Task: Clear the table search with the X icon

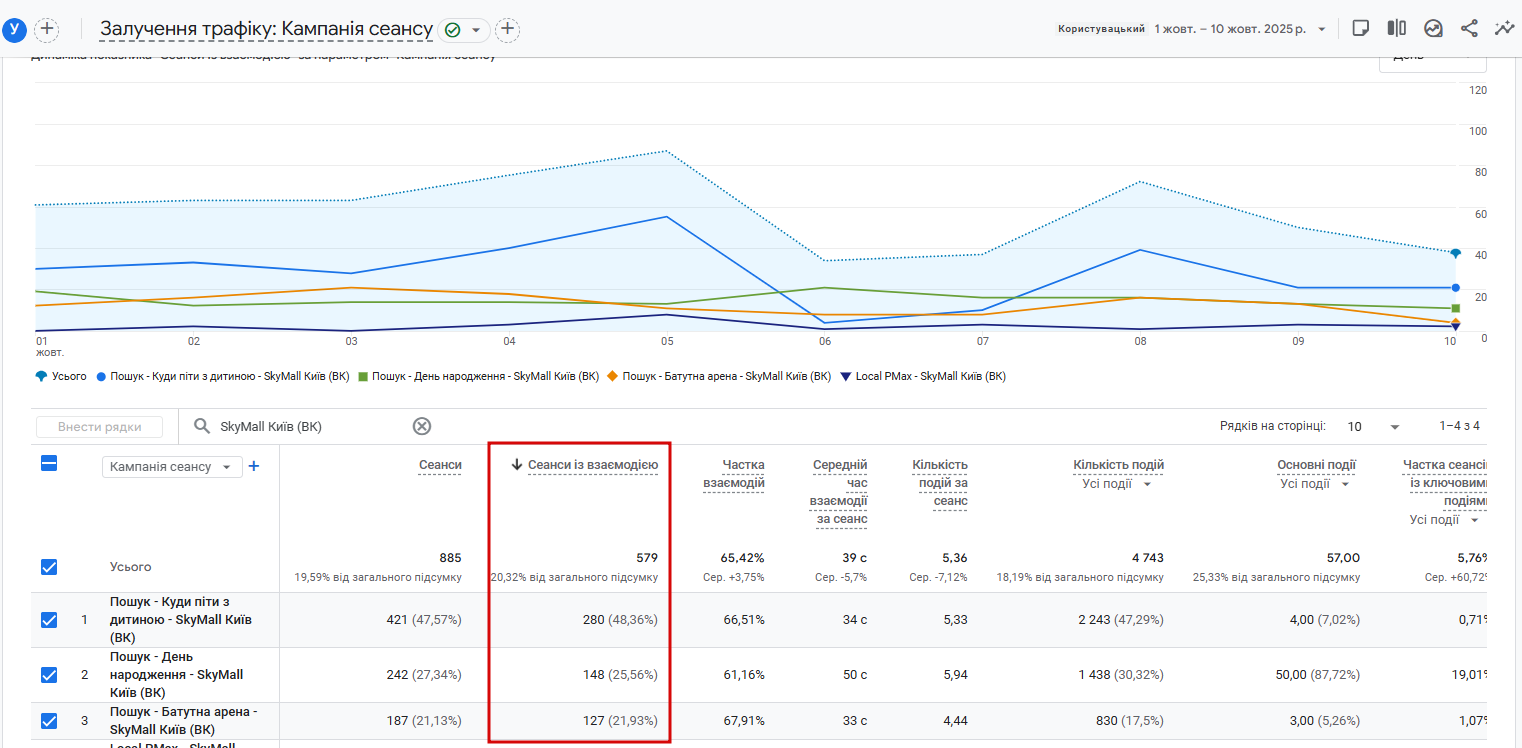Action: tap(422, 427)
